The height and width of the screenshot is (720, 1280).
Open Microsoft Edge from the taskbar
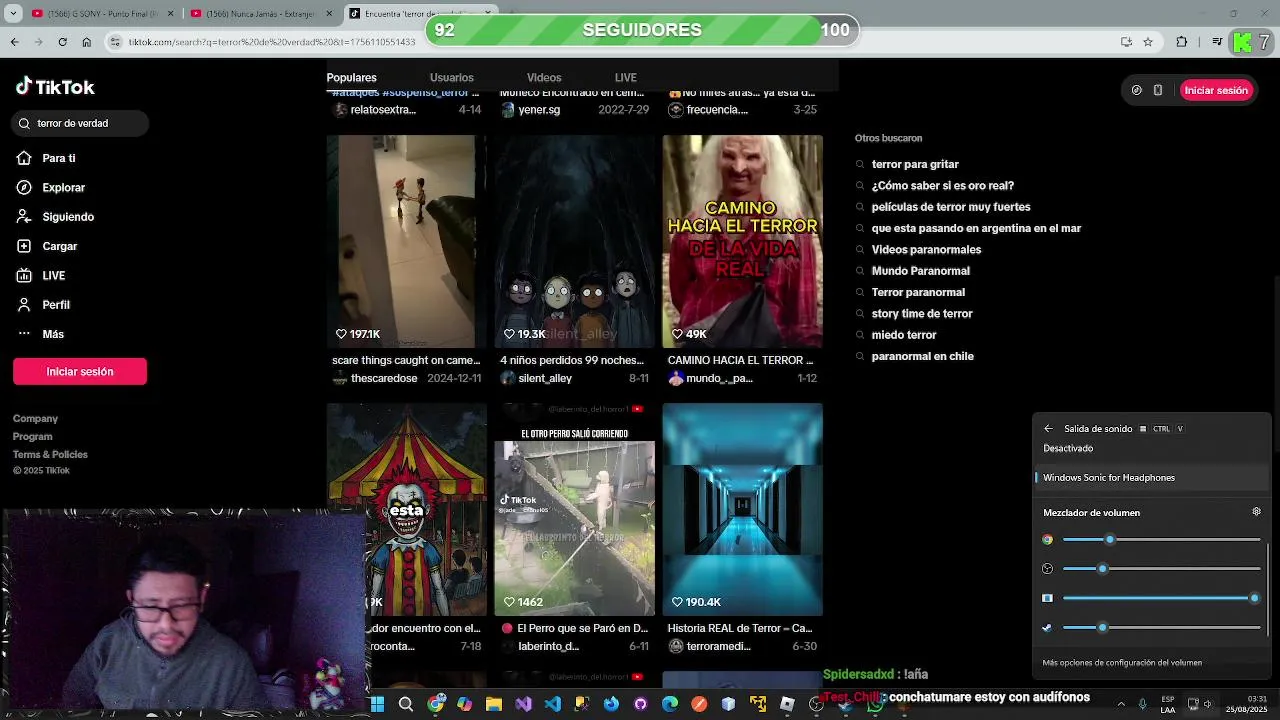pos(670,705)
